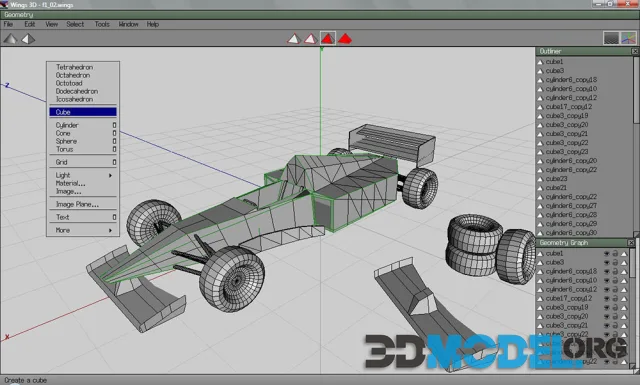Toggle visibility eye of cube3_copy19 in Geometry Graph
The height and width of the screenshot is (385, 640).
tap(607, 307)
